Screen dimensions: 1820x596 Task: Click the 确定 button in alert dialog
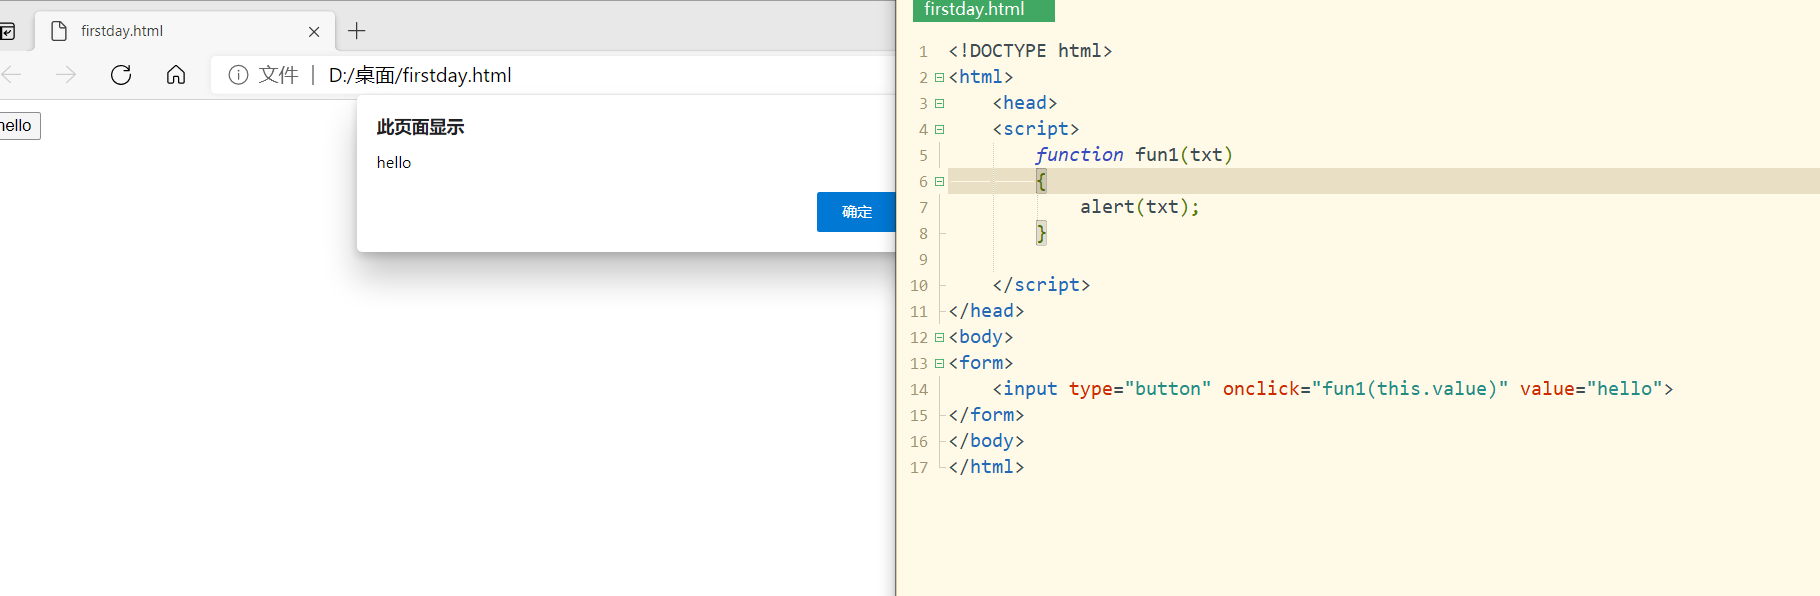click(x=856, y=212)
